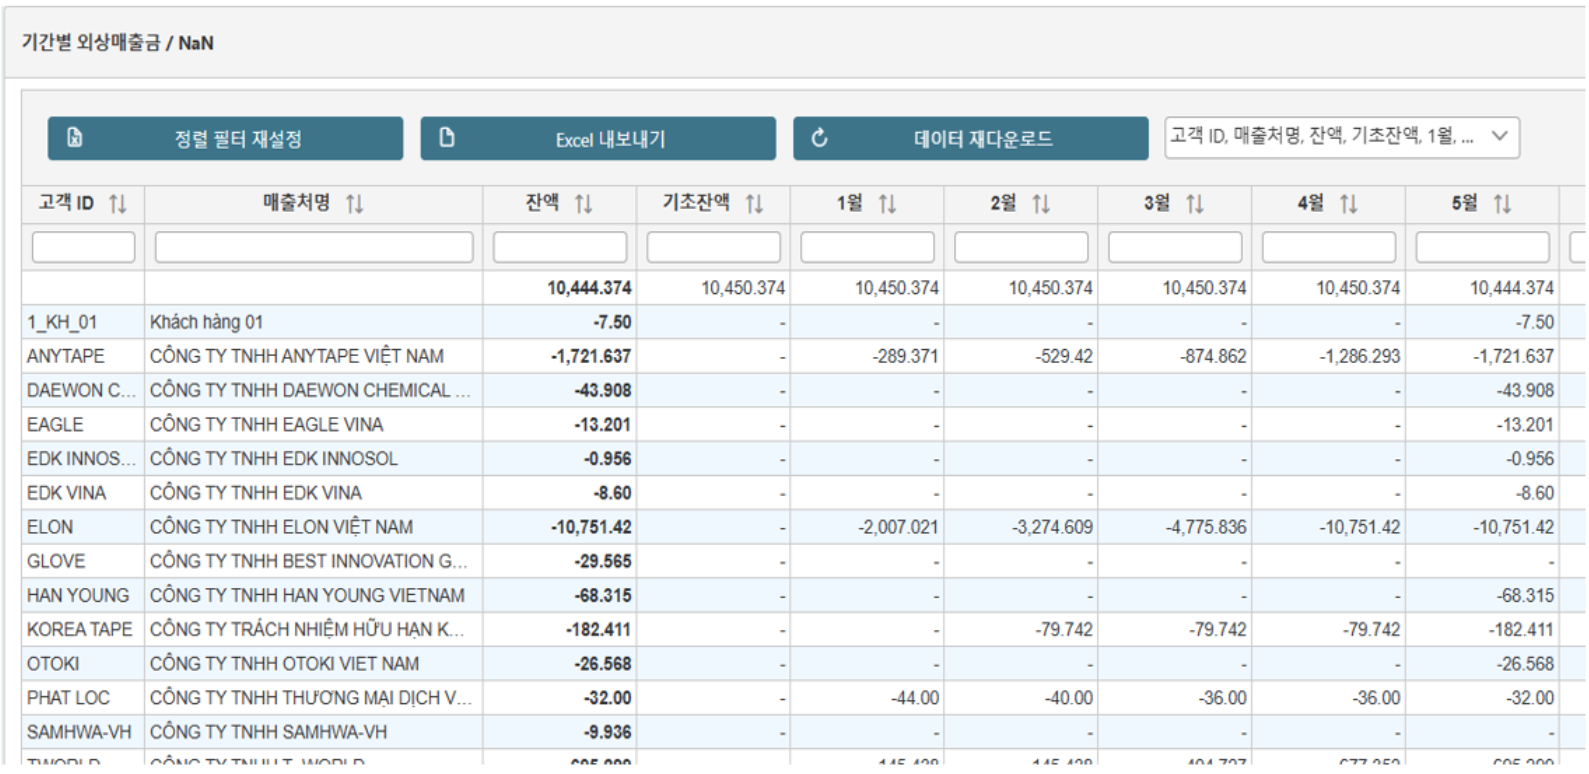This screenshot has width=1589, height=774.
Task: Click the 5월 column sort icon
Action: pyautogui.click(x=1502, y=204)
